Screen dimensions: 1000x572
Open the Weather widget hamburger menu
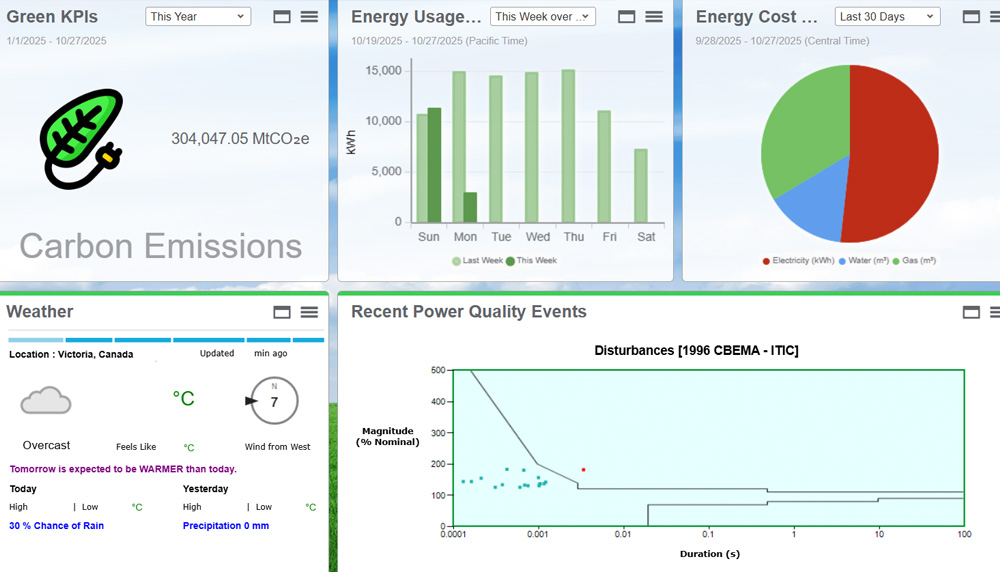(310, 313)
